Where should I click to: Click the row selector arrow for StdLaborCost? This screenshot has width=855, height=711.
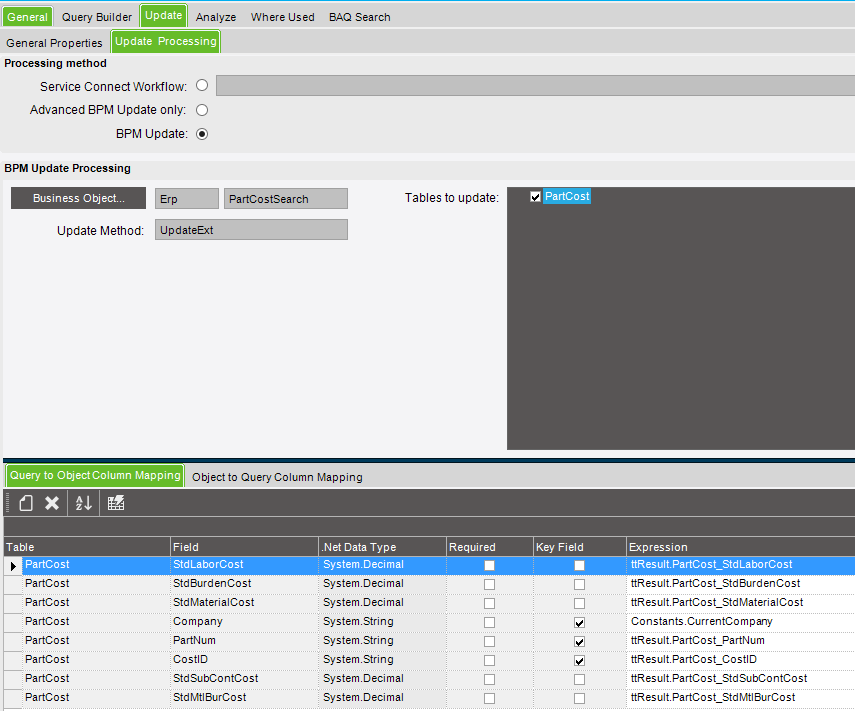(x=13, y=566)
